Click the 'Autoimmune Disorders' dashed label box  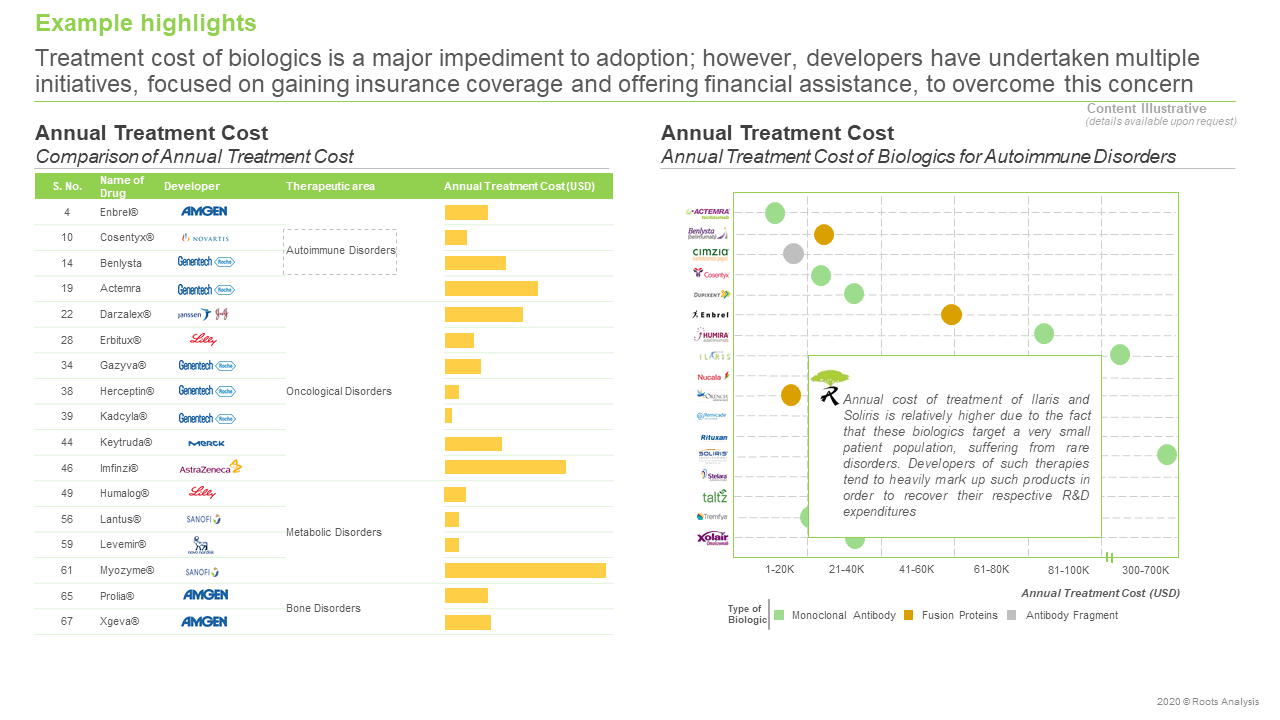[340, 251]
